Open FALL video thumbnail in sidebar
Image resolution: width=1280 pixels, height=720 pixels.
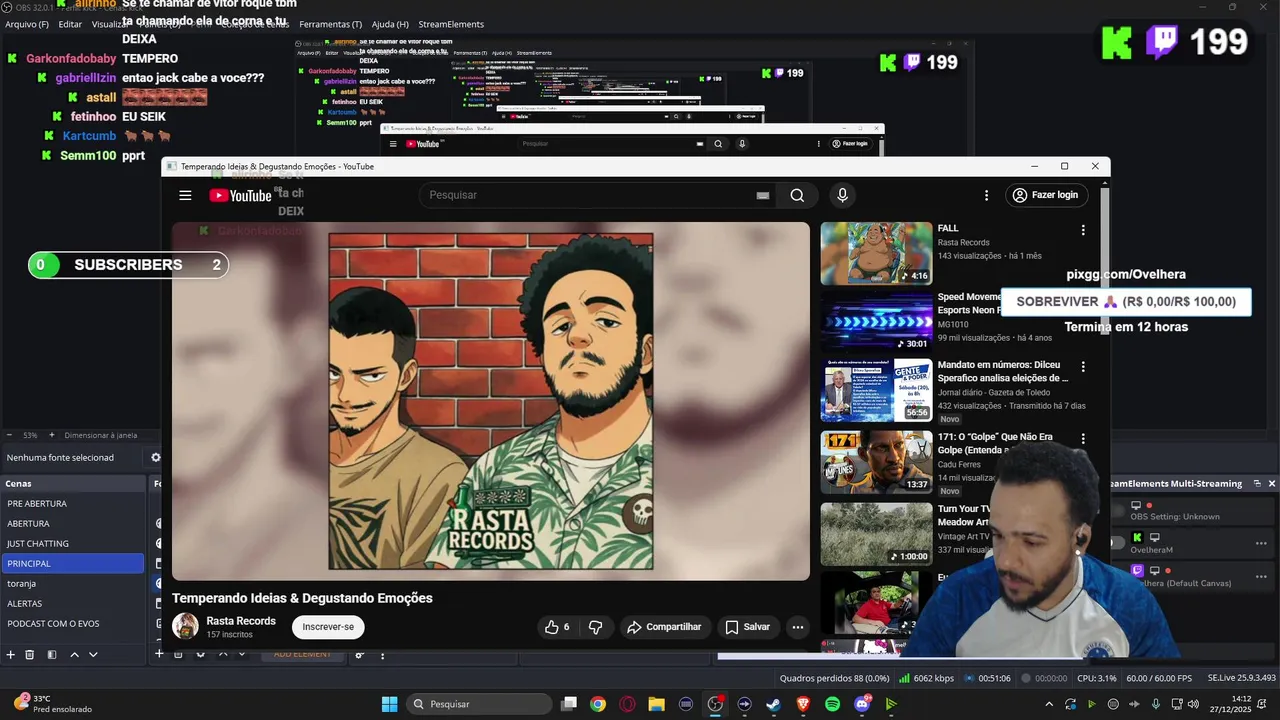tap(876, 253)
